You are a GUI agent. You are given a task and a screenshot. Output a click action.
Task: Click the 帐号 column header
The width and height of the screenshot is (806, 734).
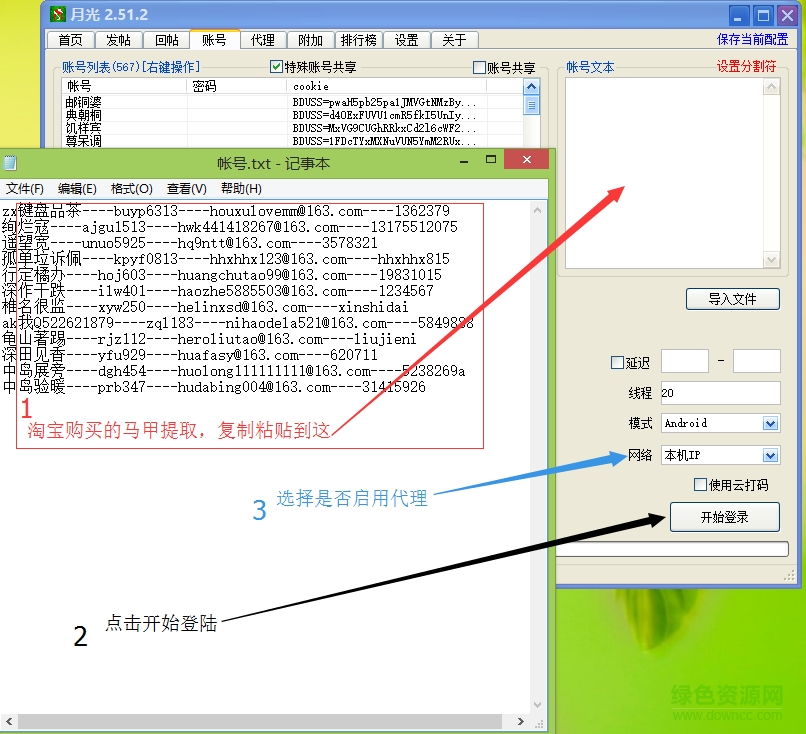(x=124, y=86)
